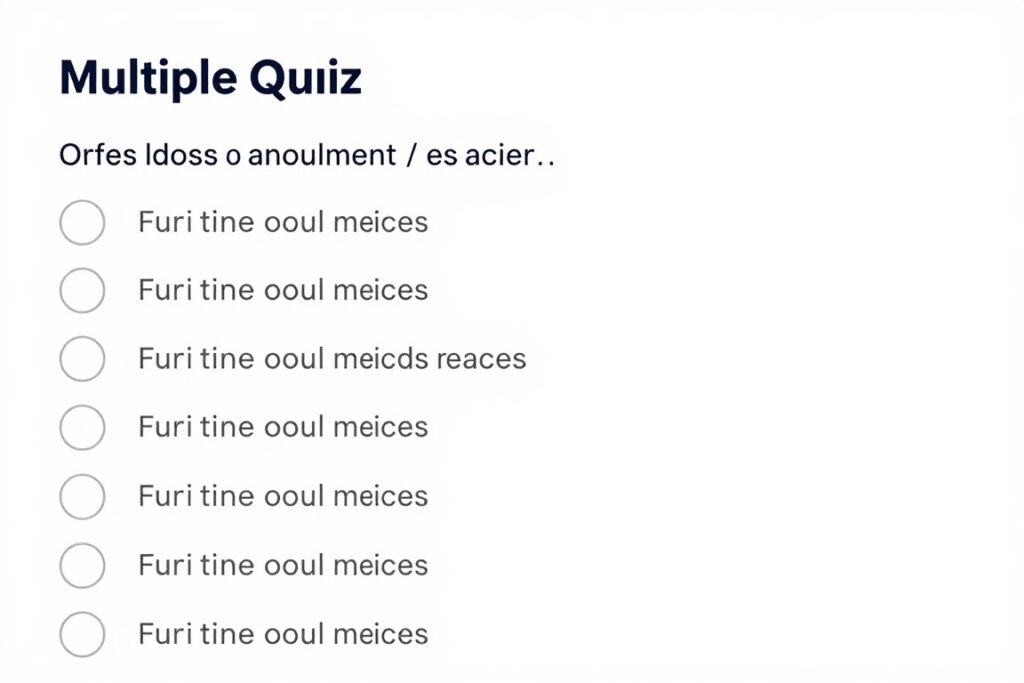1024x683 pixels.
Task: Select the fifth answer's radio button
Action: coord(82,496)
